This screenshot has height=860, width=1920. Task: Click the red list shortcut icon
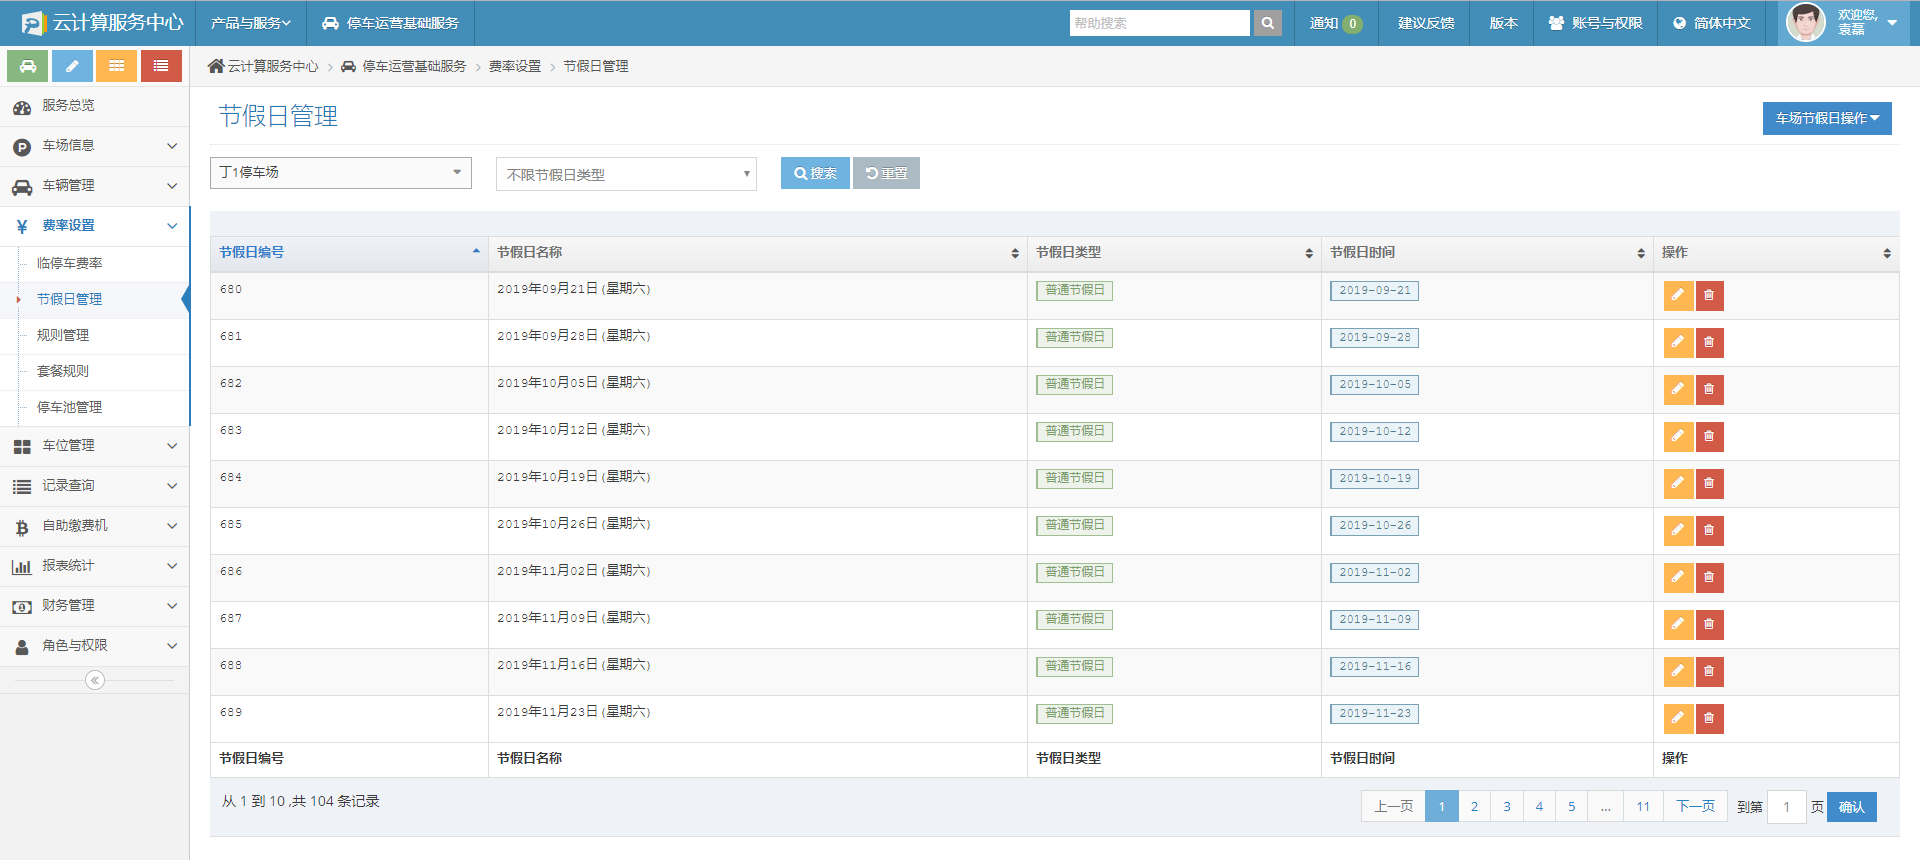click(x=161, y=66)
